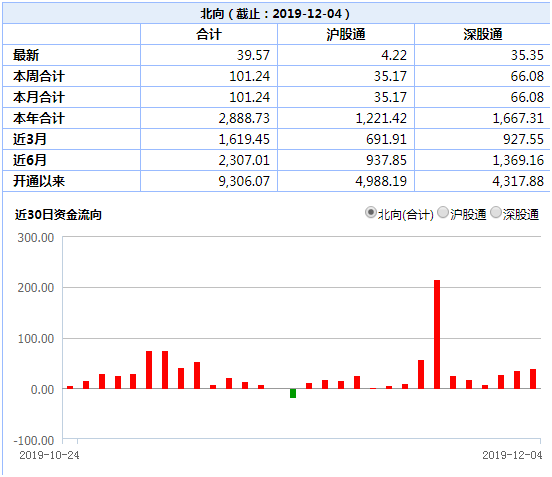Click the 深股通 column header
Image resolution: width=552 pixels, height=477 pixels.
pyautogui.click(x=483, y=34)
